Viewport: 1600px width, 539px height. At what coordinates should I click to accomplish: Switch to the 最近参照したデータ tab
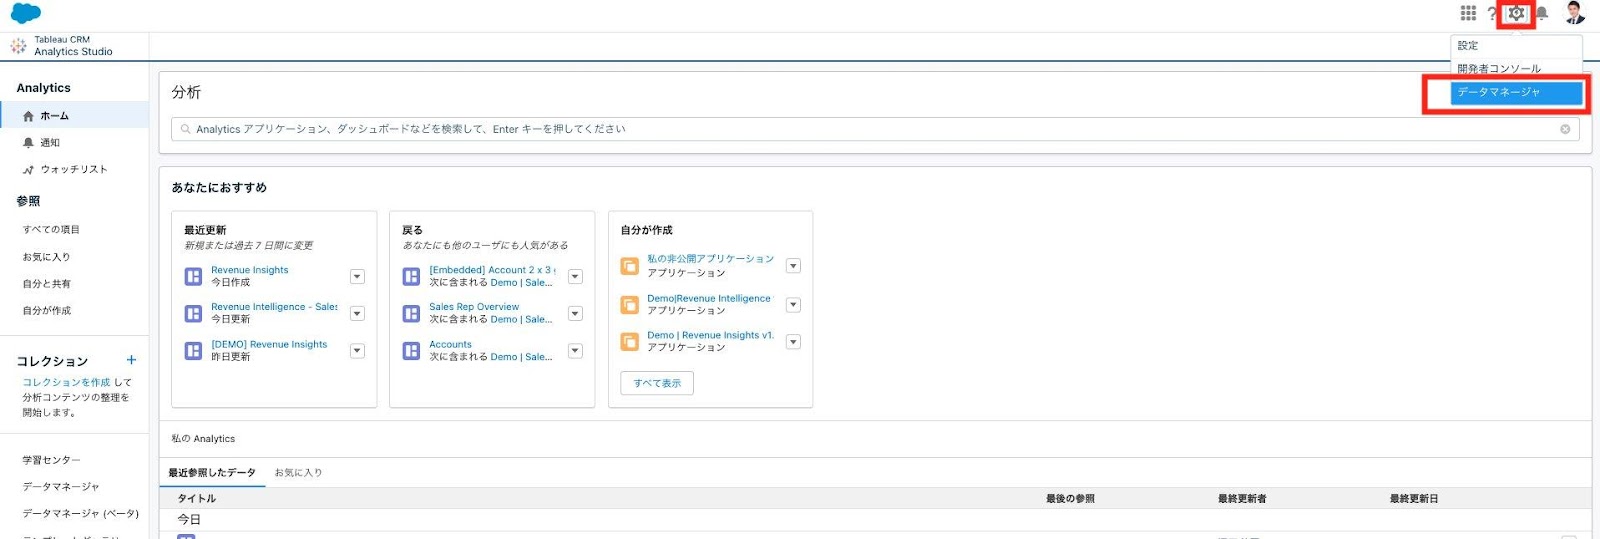[x=212, y=473]
